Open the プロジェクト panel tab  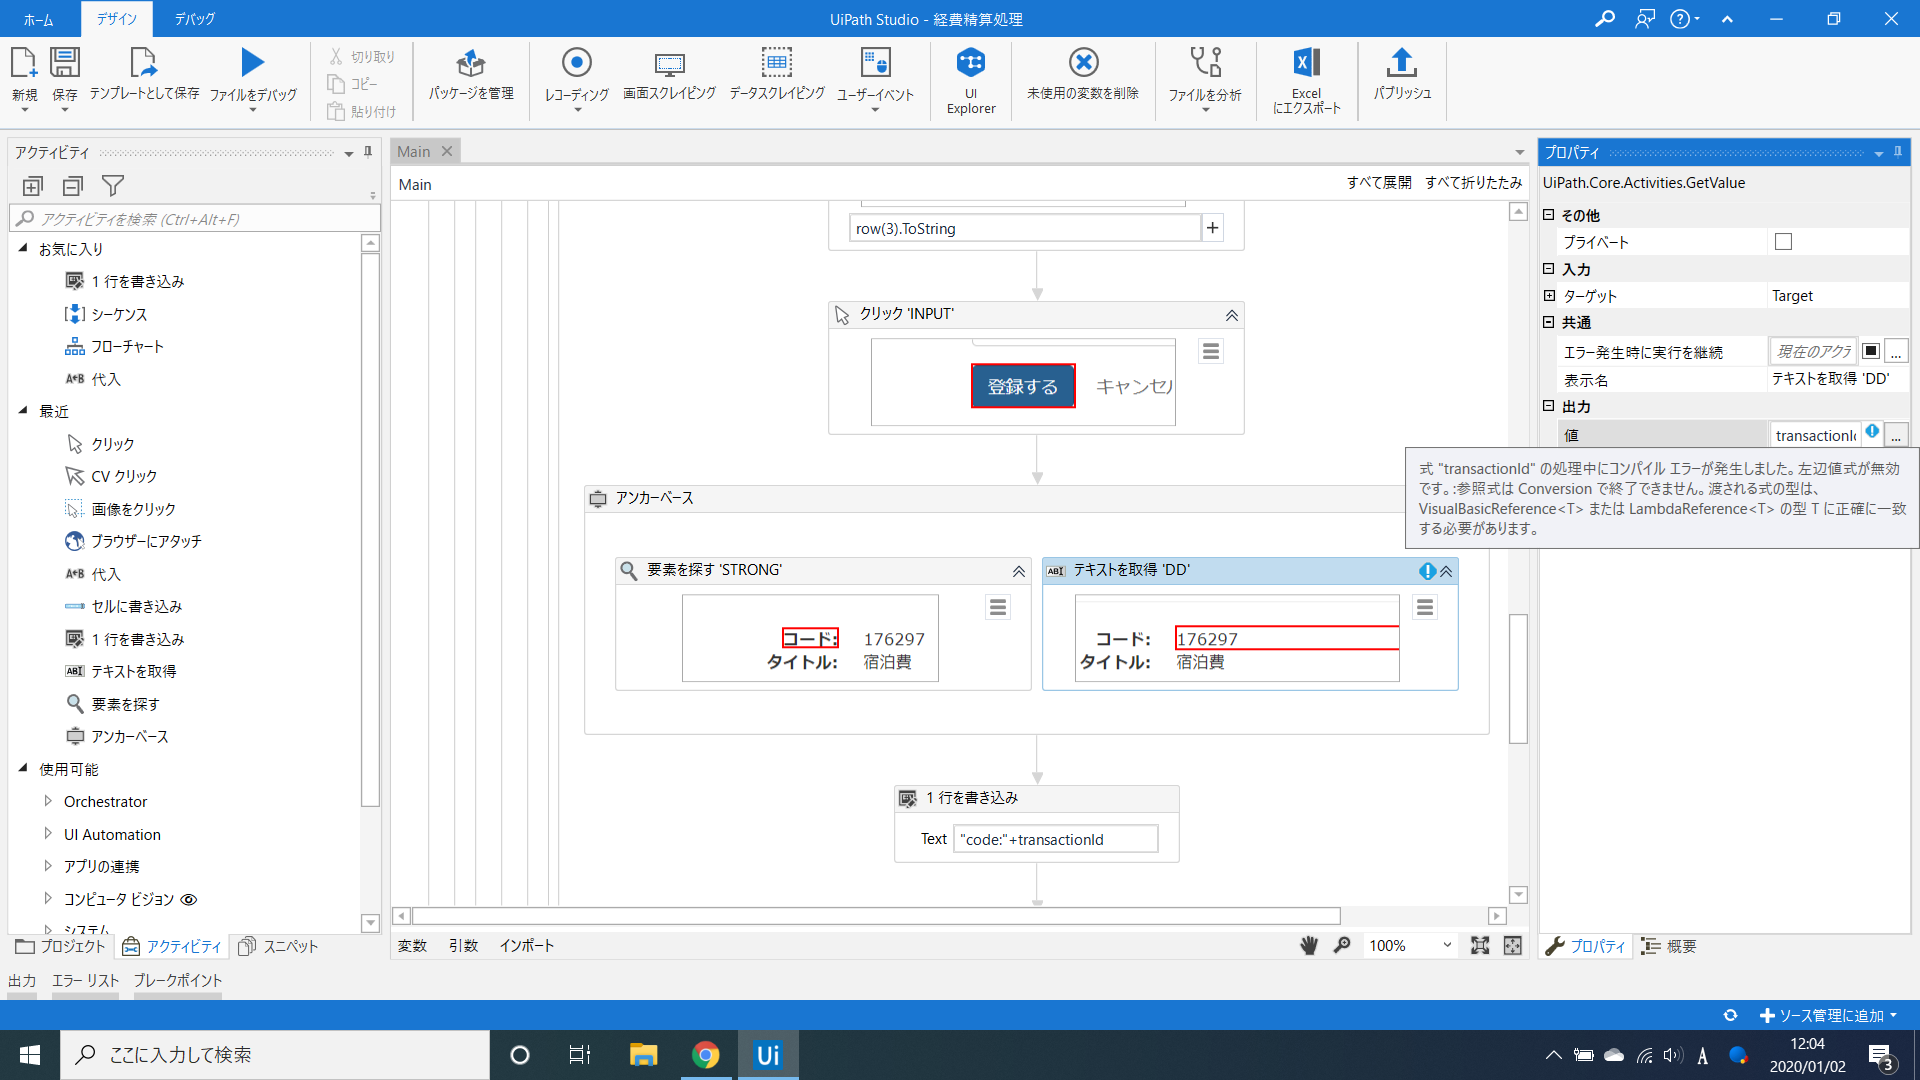point(61,946)
